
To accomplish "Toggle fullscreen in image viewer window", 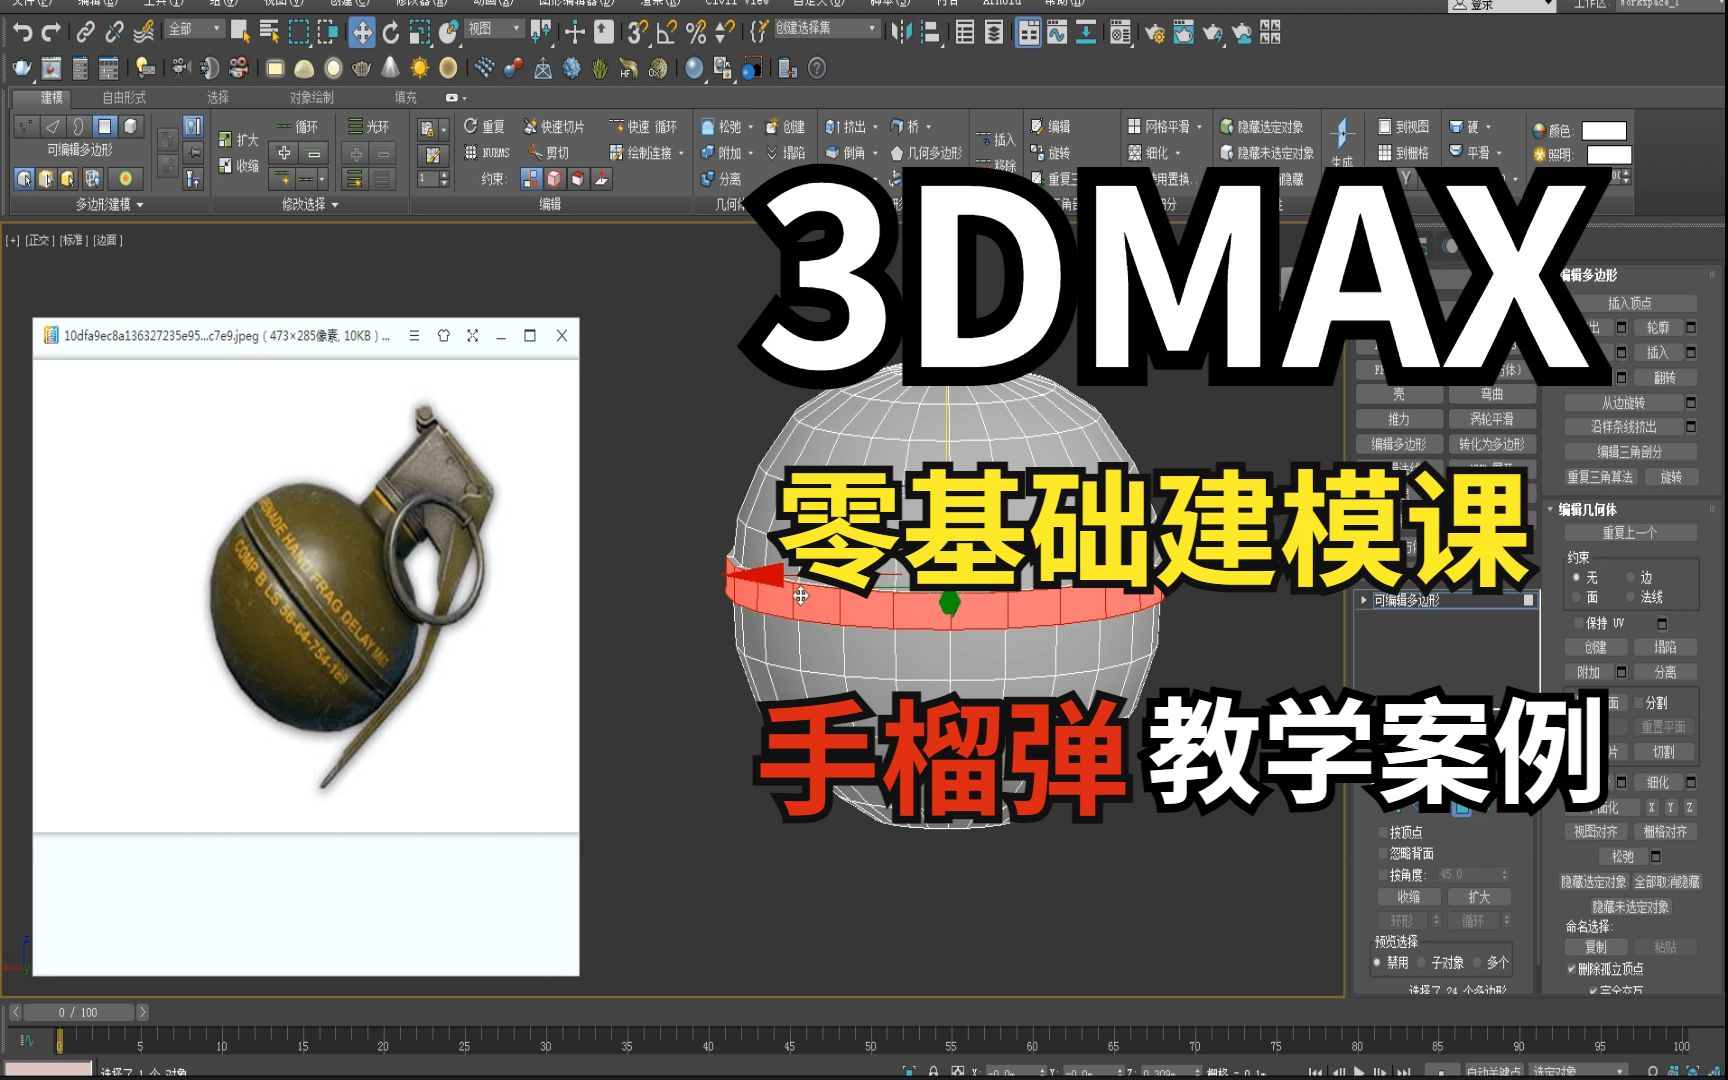I will 472,336.
